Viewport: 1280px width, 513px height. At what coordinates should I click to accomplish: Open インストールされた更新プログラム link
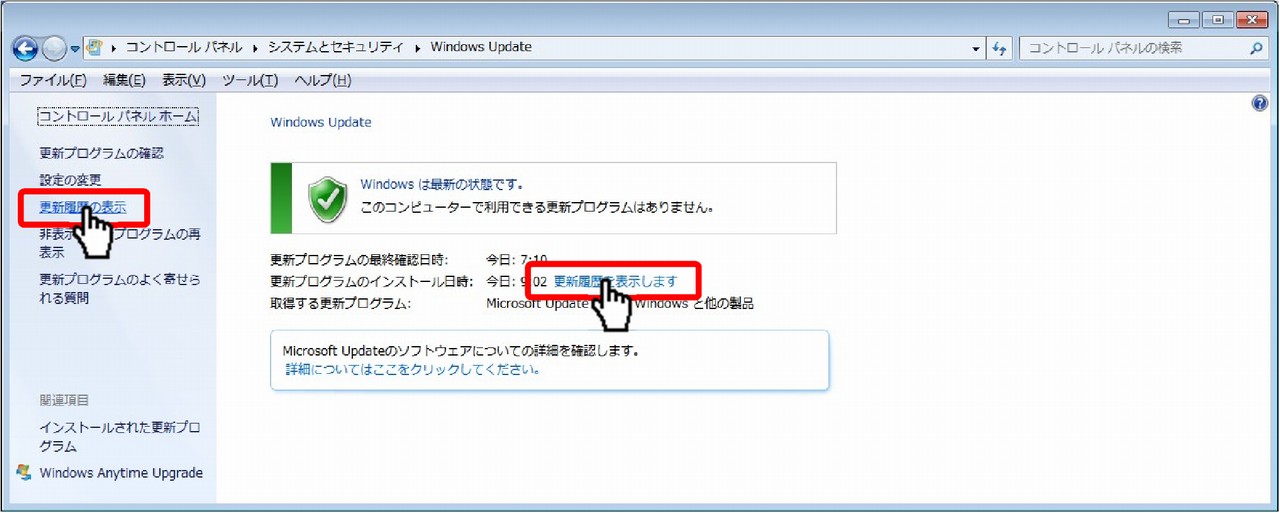pyautogui.click(x=120, y=437)
